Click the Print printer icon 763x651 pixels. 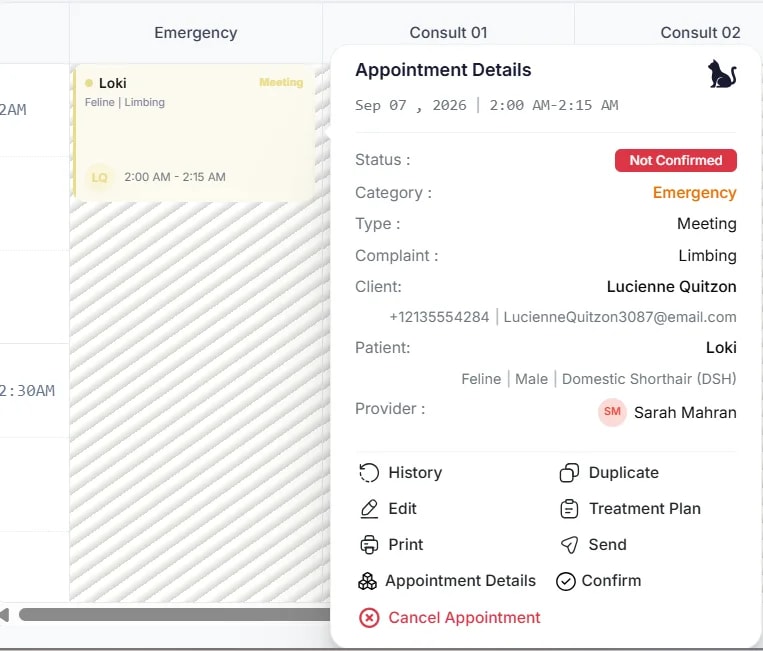click(x=369, y=544)
